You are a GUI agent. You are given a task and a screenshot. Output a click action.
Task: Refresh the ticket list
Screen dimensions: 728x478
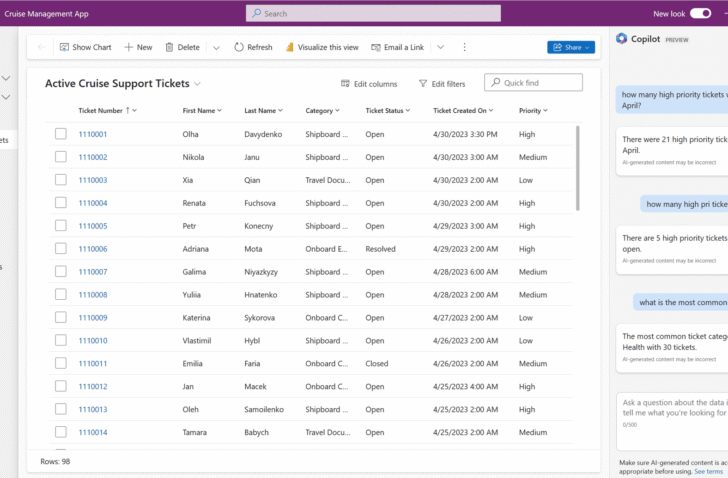[x=254, y=47]
